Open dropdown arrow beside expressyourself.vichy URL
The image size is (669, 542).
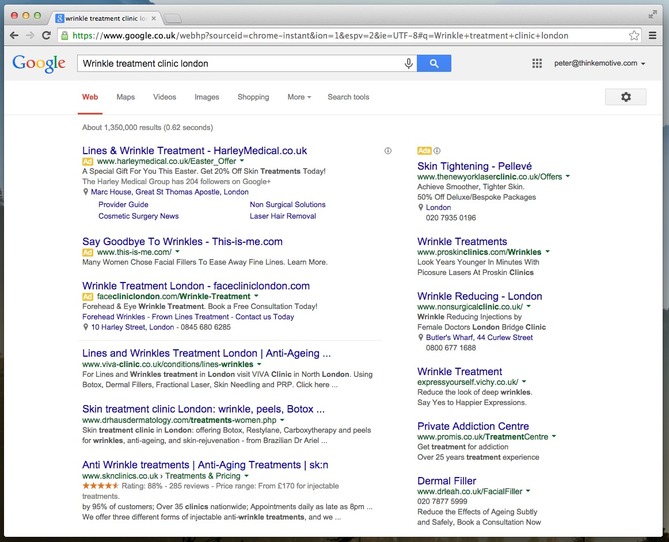pos(524,382)
